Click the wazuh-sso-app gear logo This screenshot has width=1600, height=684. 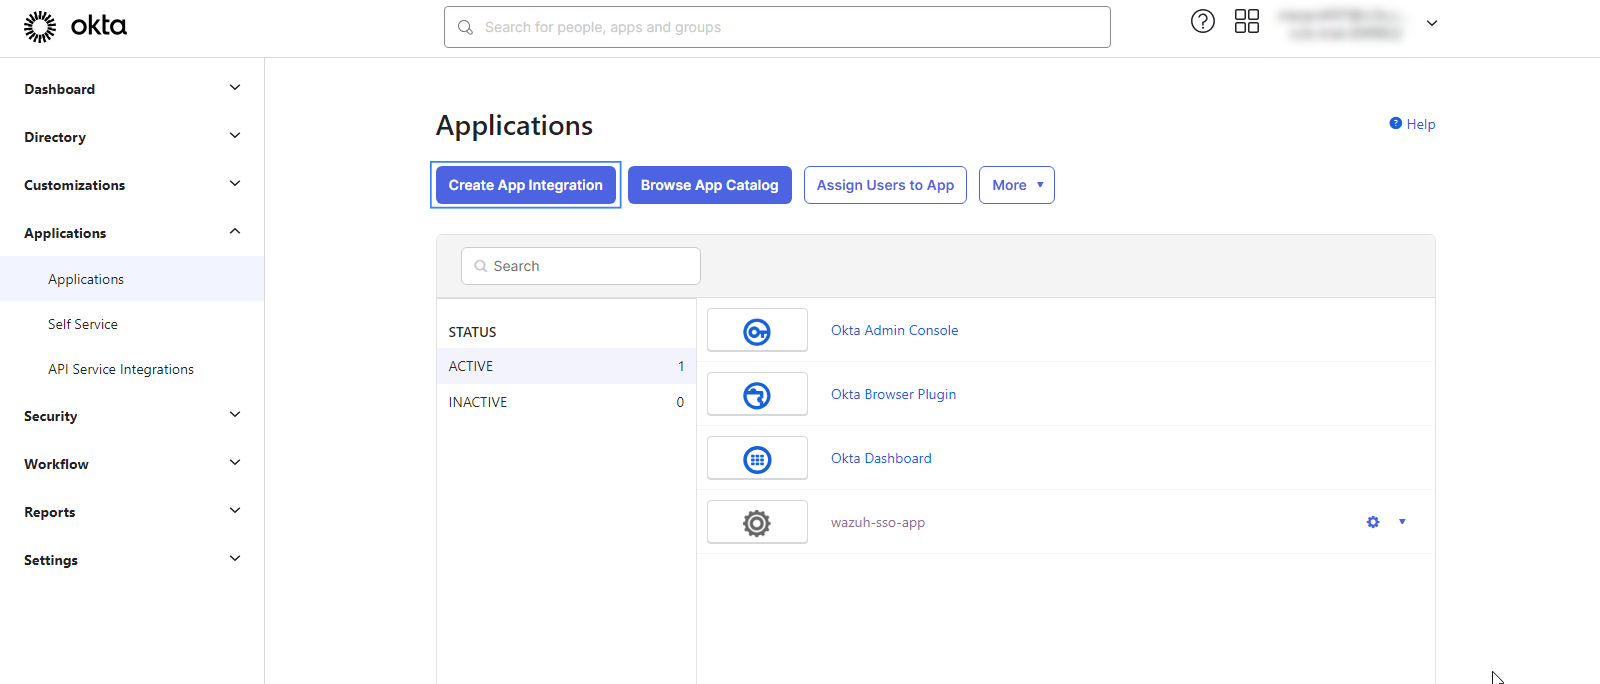click(x=757, y=523)
